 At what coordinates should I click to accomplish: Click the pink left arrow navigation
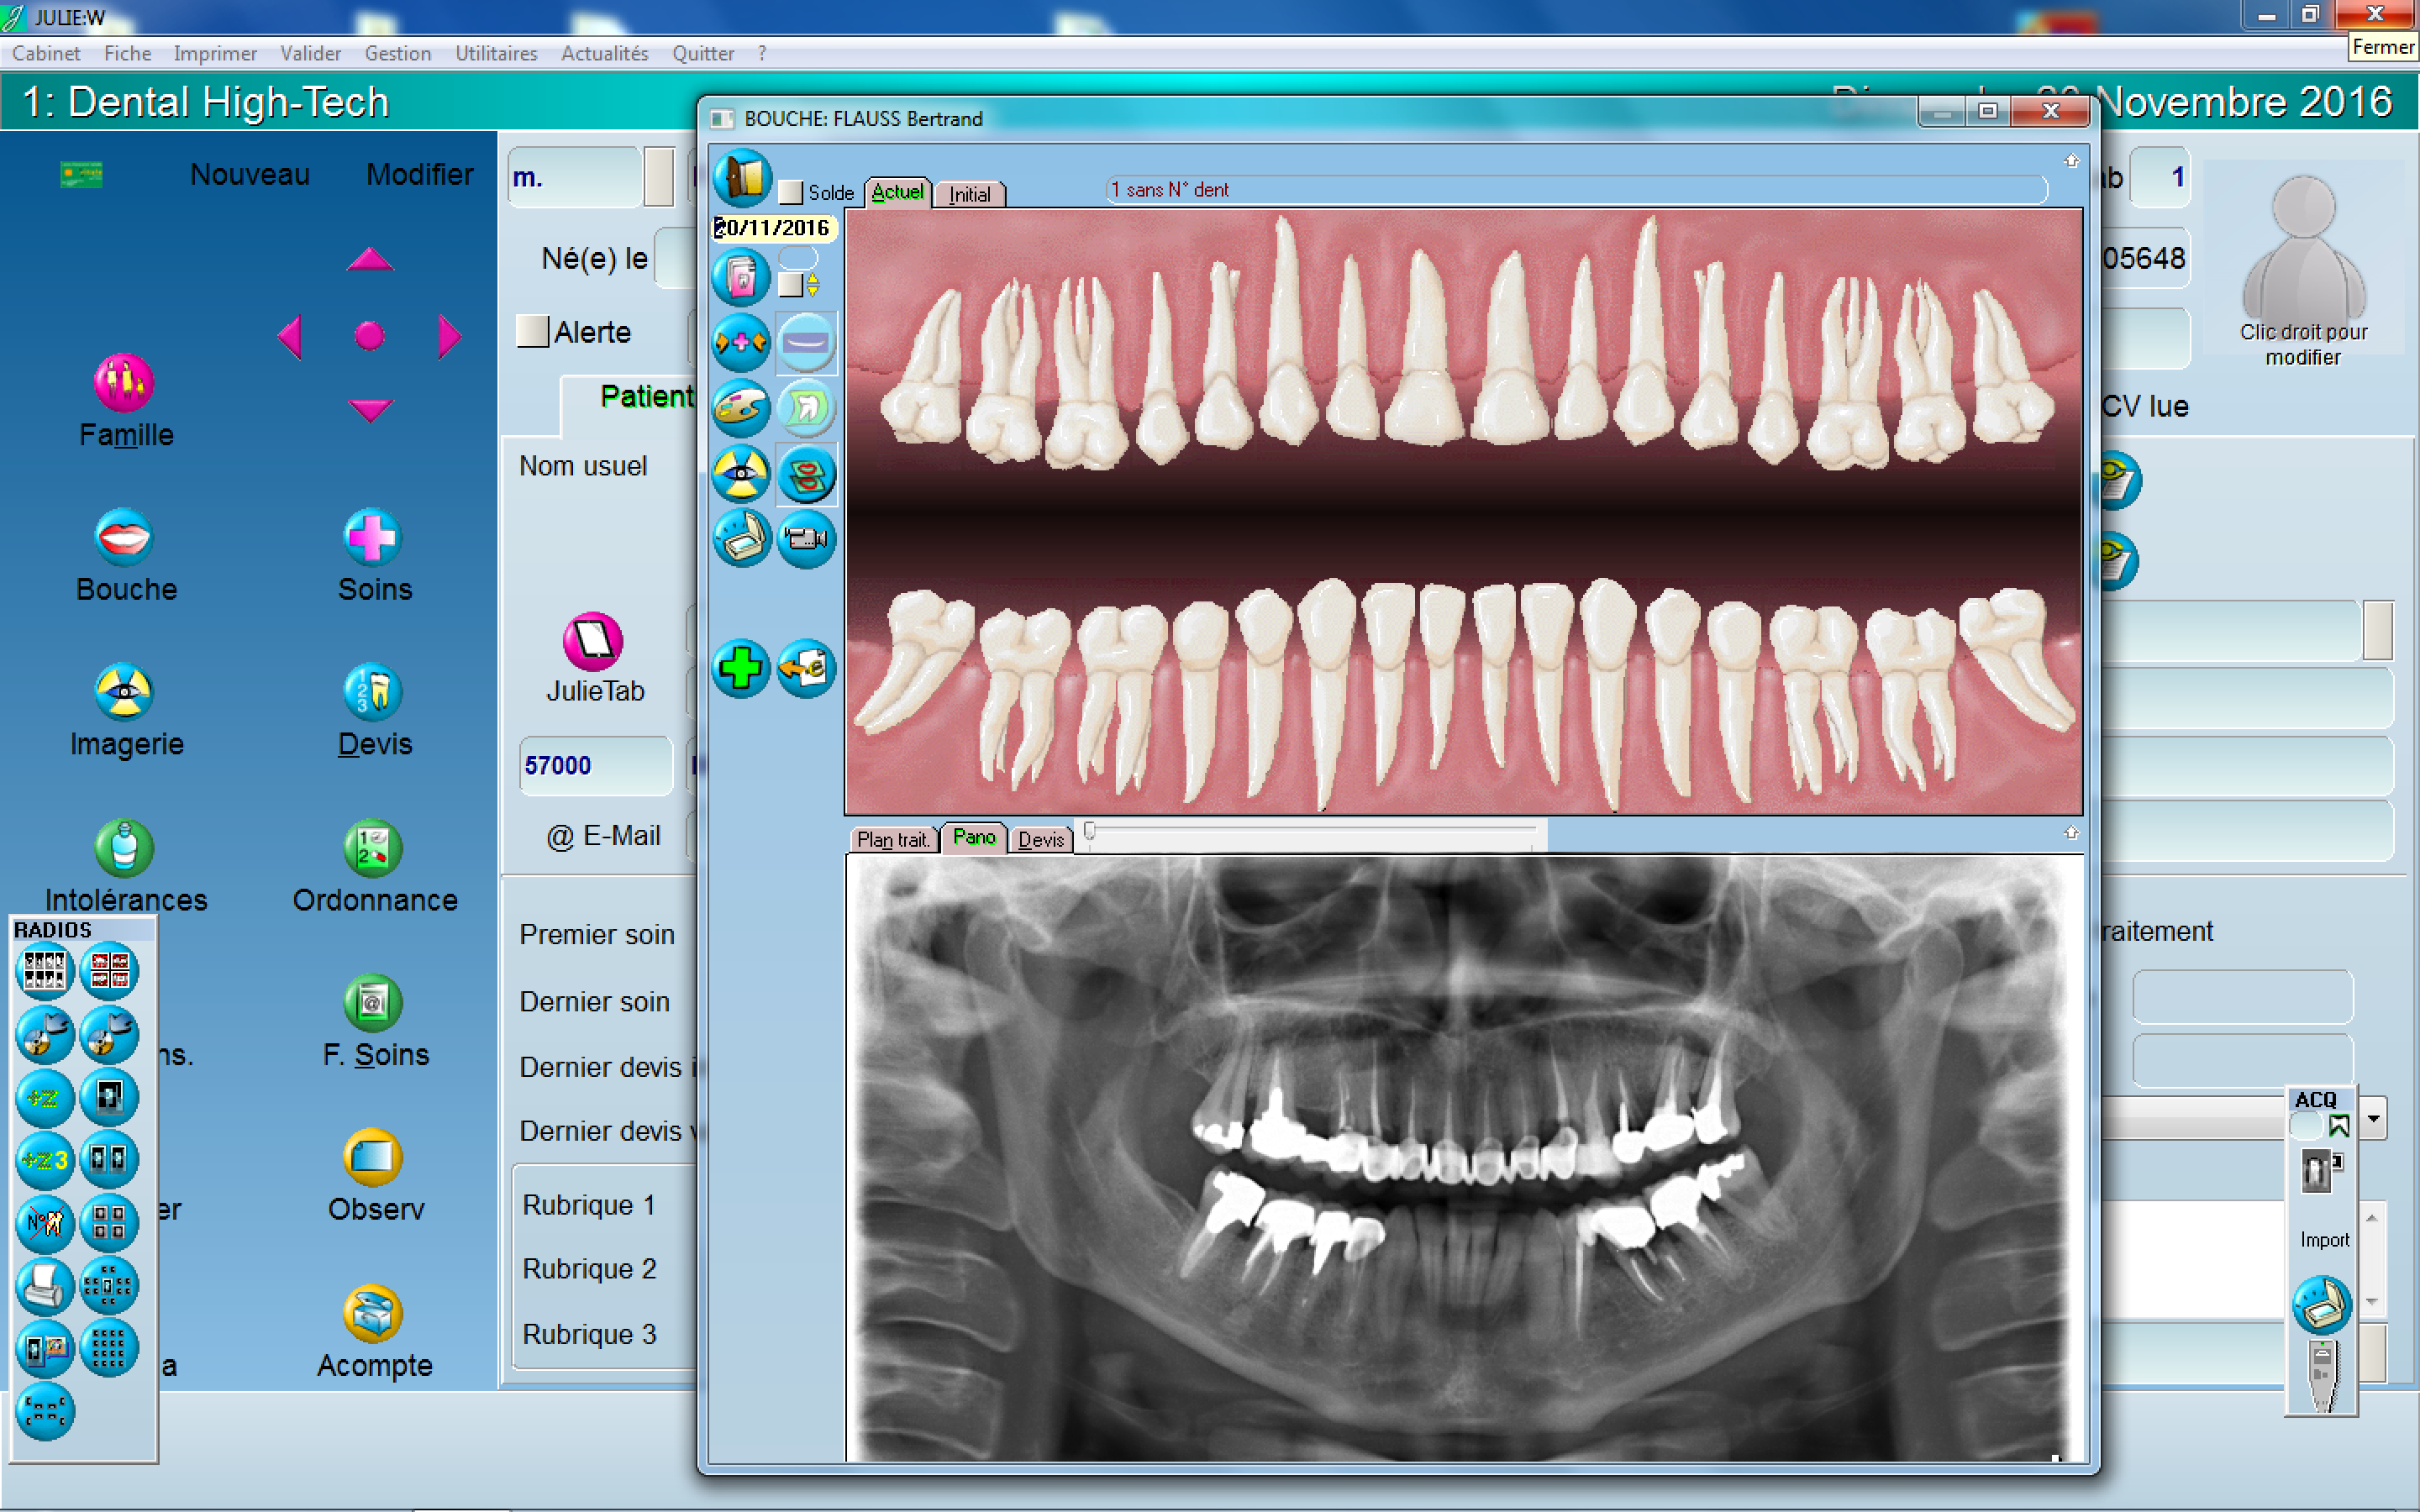[x=290, y=336]
